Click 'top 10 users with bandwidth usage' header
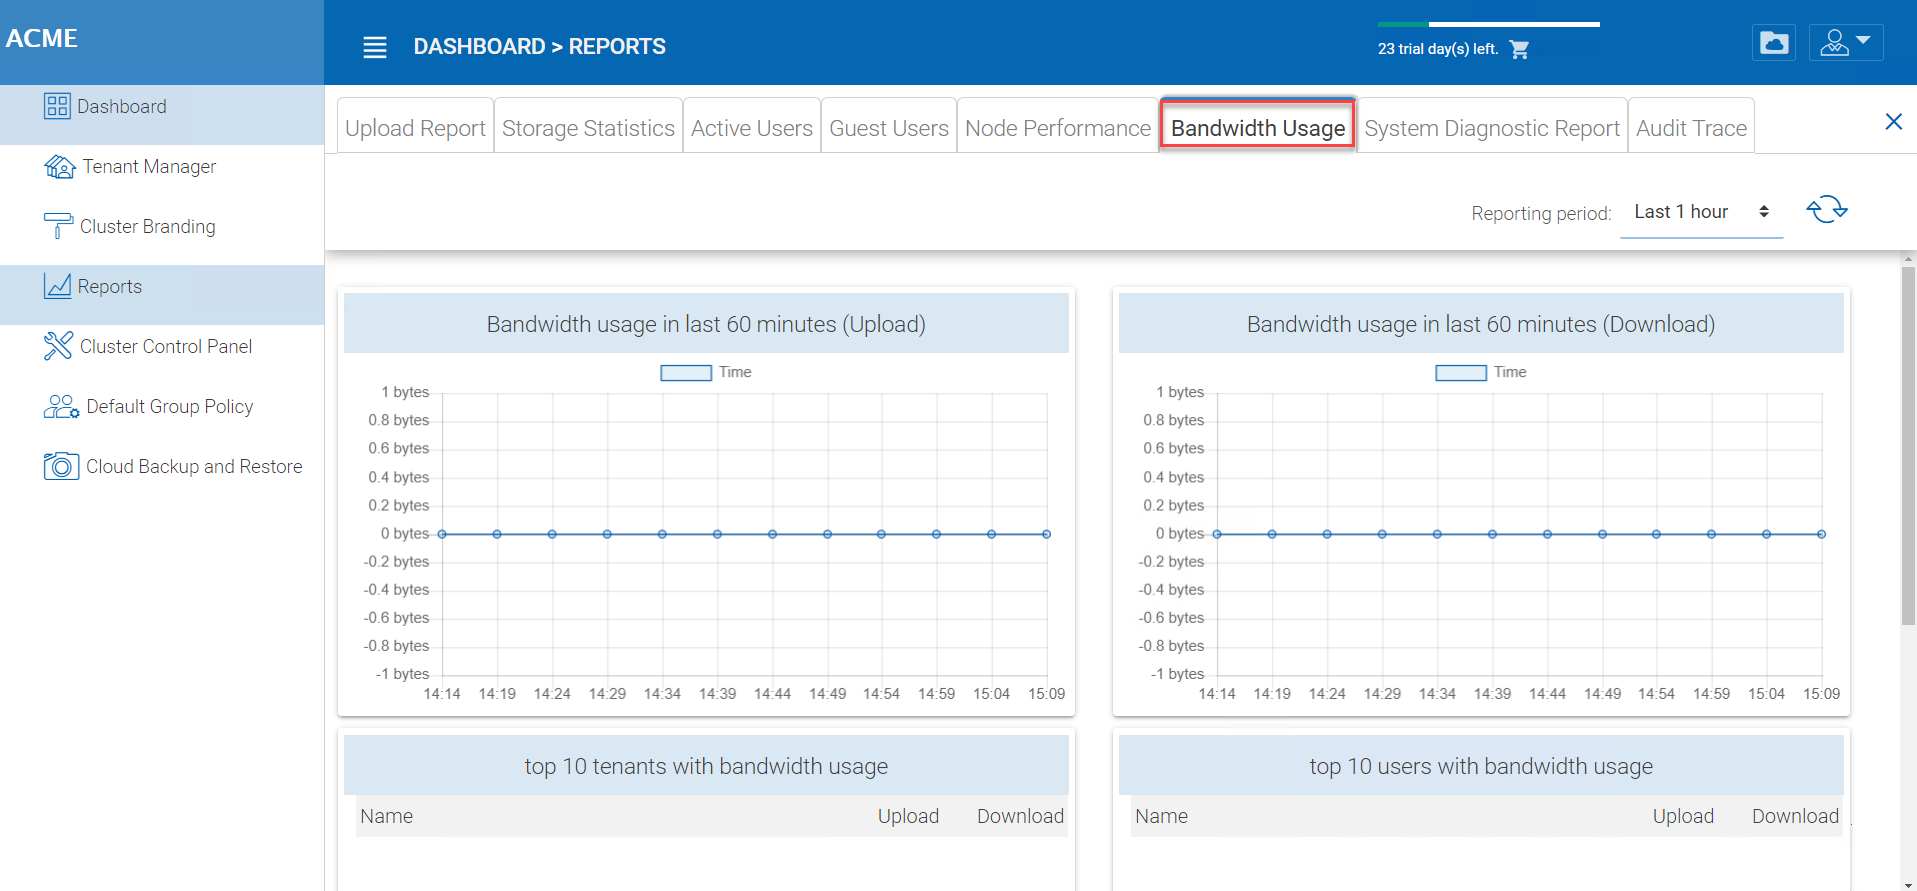The width and height of the screenshot is (1917, 891). tap(1481, 766)
